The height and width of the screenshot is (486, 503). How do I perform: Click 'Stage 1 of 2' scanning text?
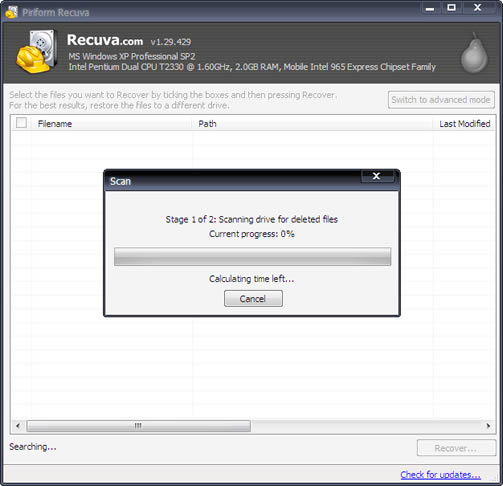click(252, 219)
